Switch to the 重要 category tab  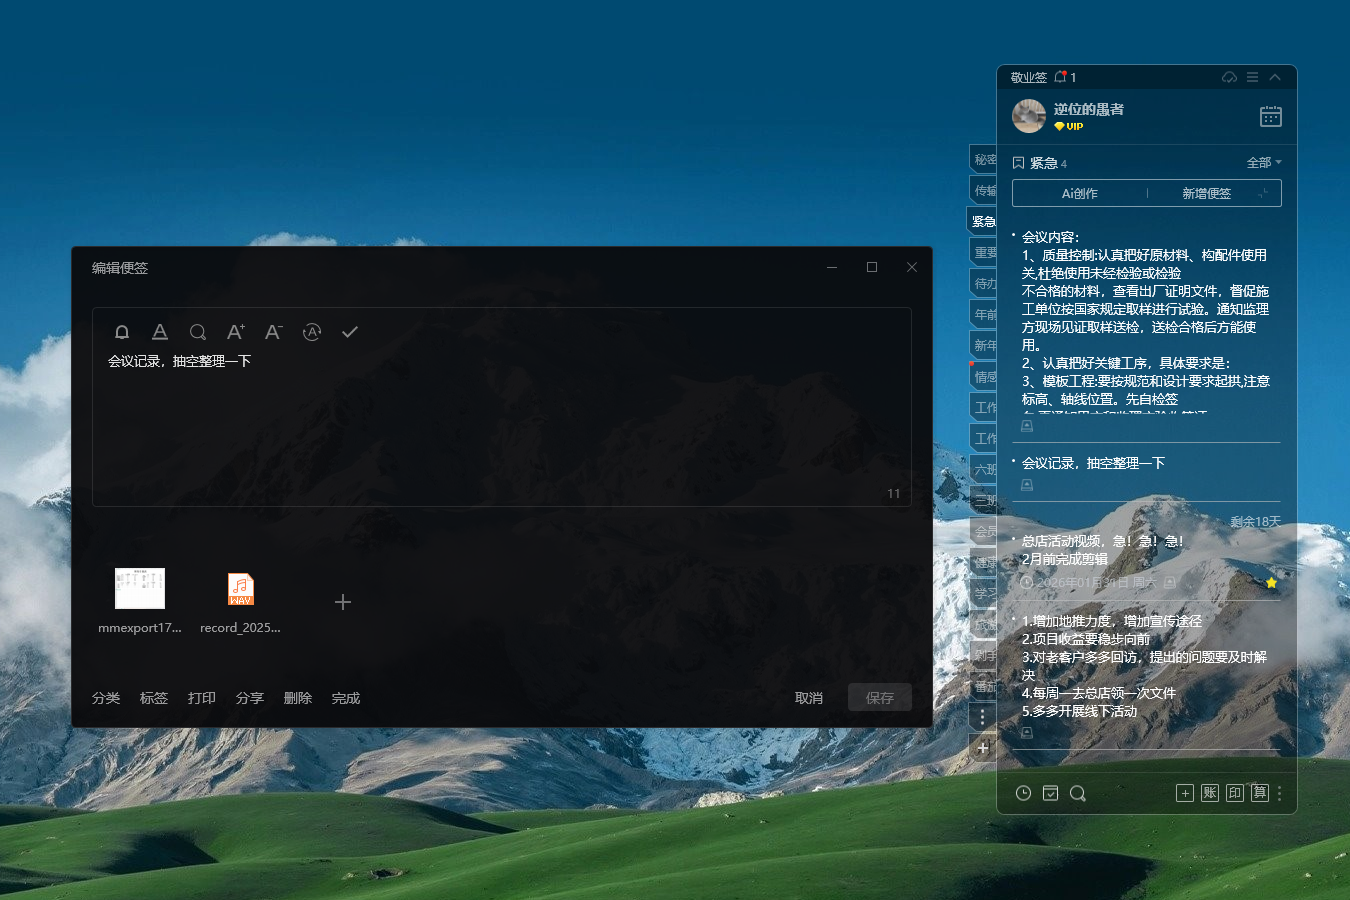(984, 253)
